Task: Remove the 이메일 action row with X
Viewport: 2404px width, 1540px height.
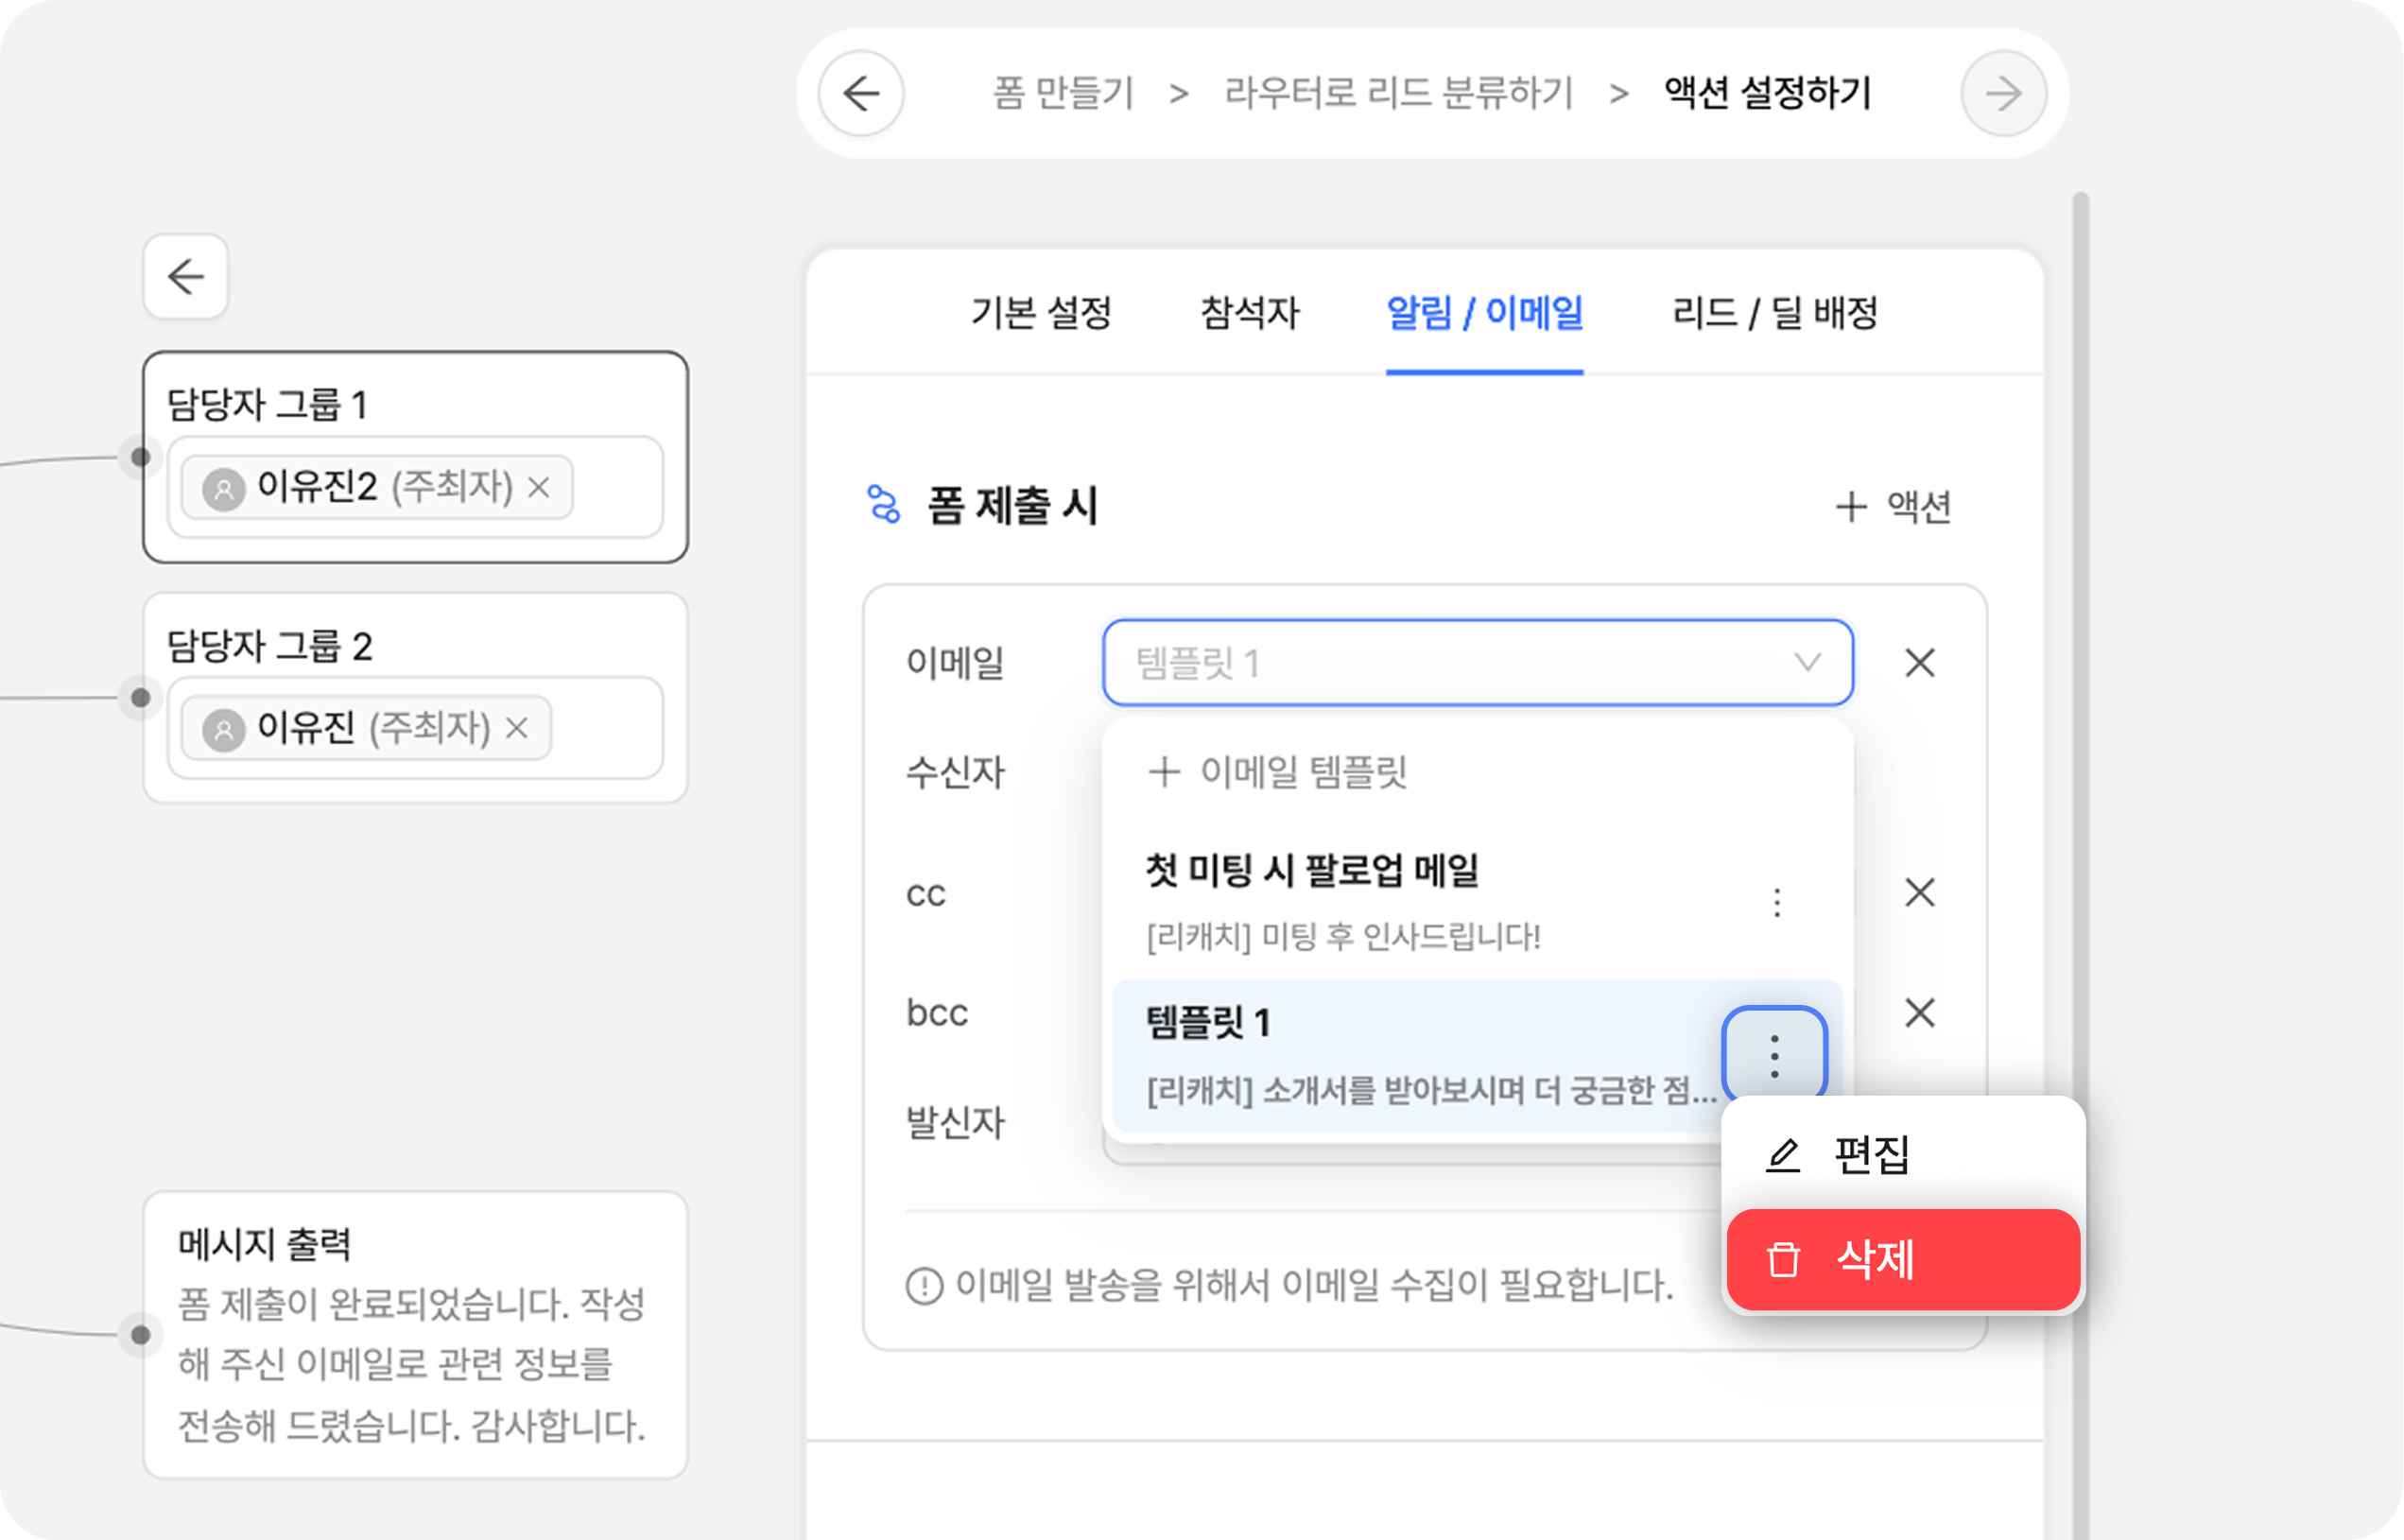Action: click(x=1919, y=663)
